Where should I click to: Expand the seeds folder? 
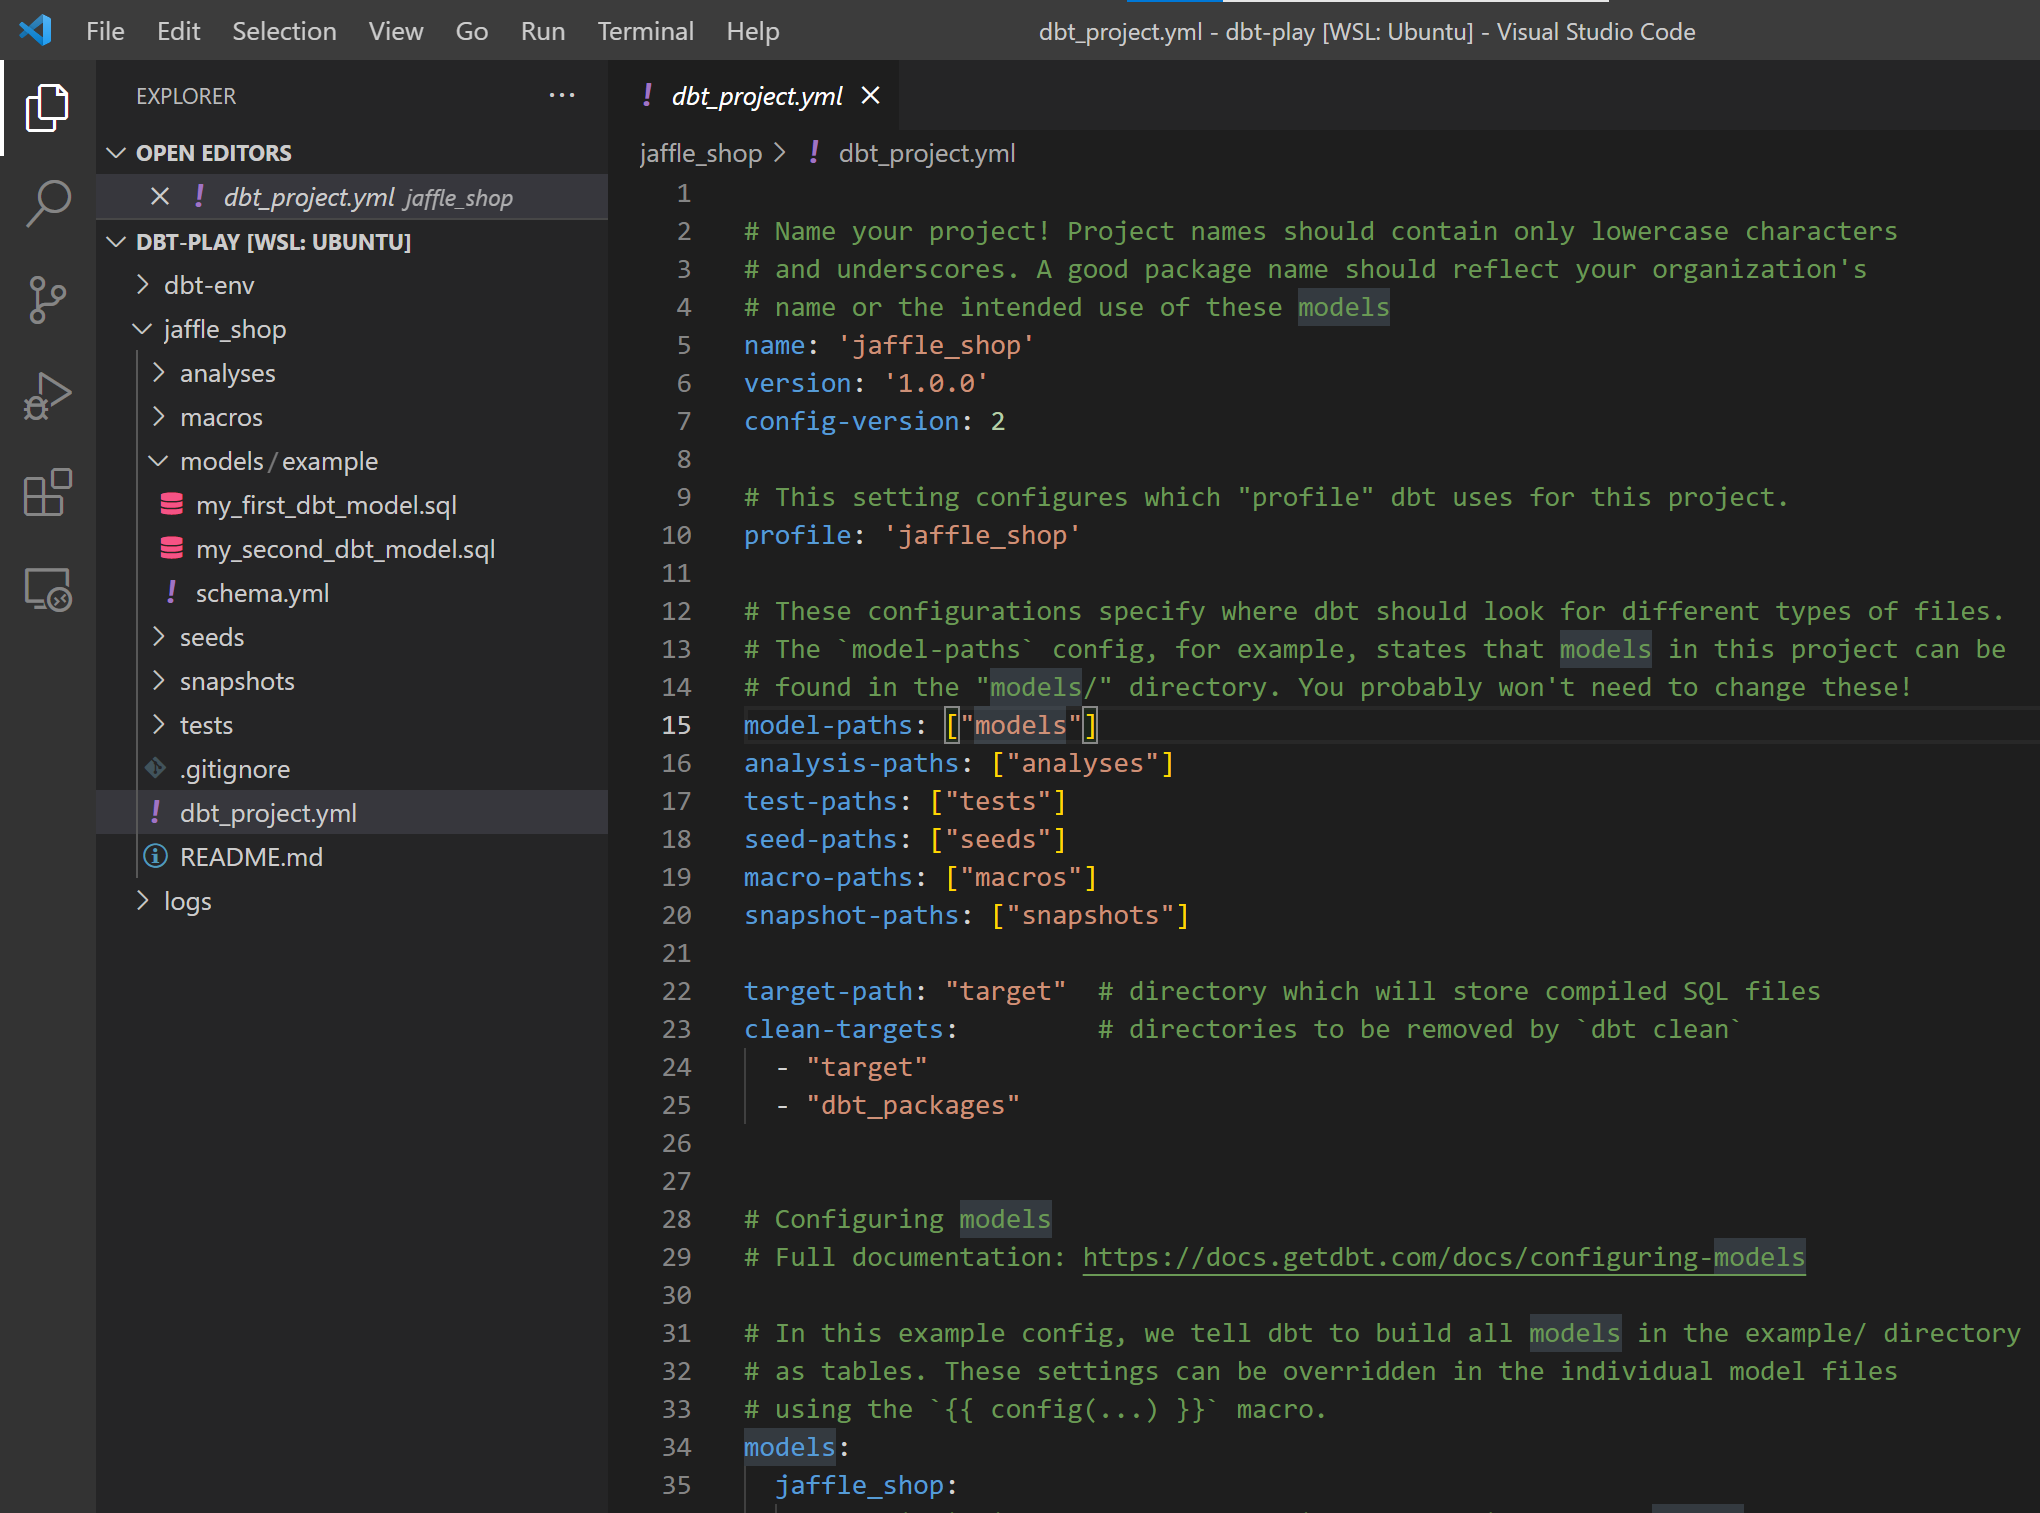click(x=159, y=637)
